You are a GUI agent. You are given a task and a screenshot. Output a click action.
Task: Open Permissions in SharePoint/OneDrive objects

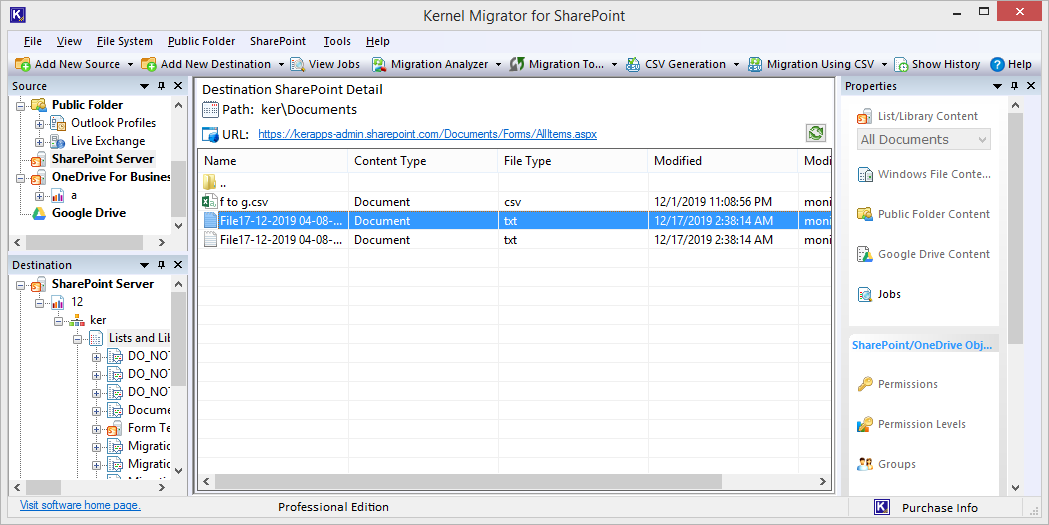coord(897,384)
